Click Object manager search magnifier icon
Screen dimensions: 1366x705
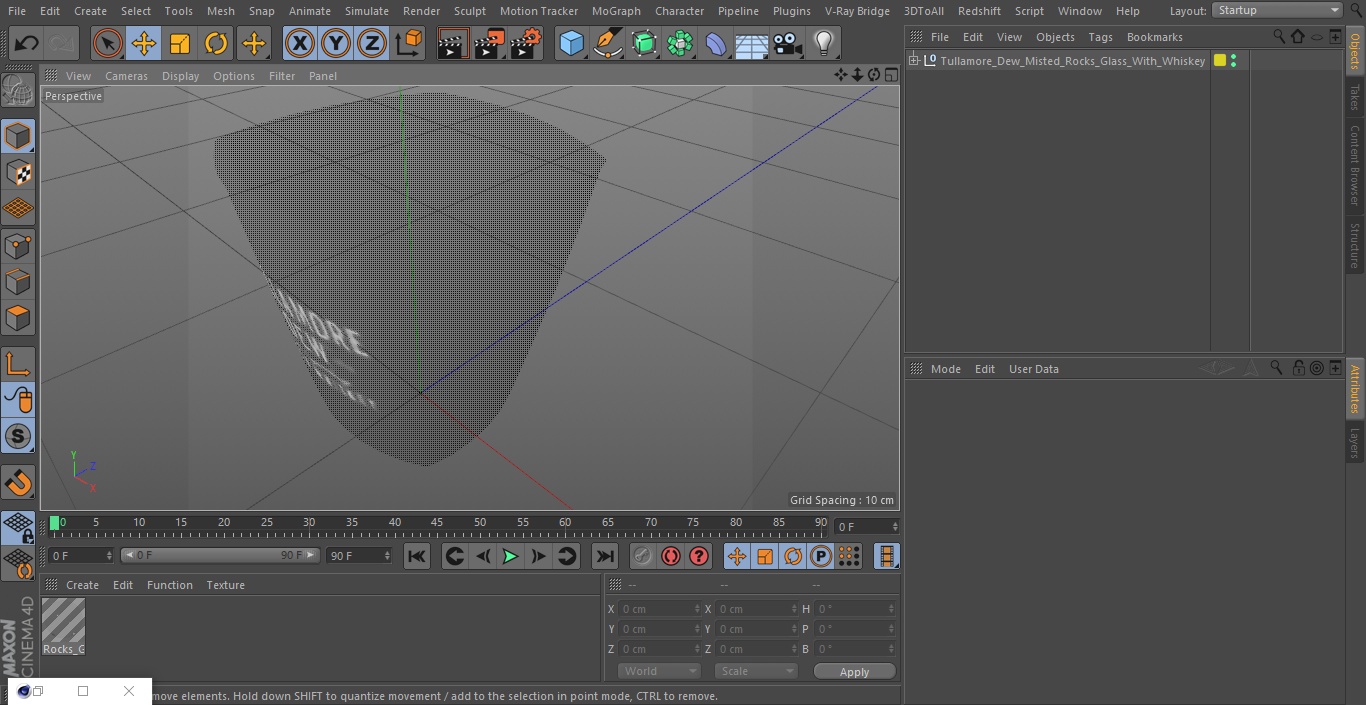click(1279, 36)
